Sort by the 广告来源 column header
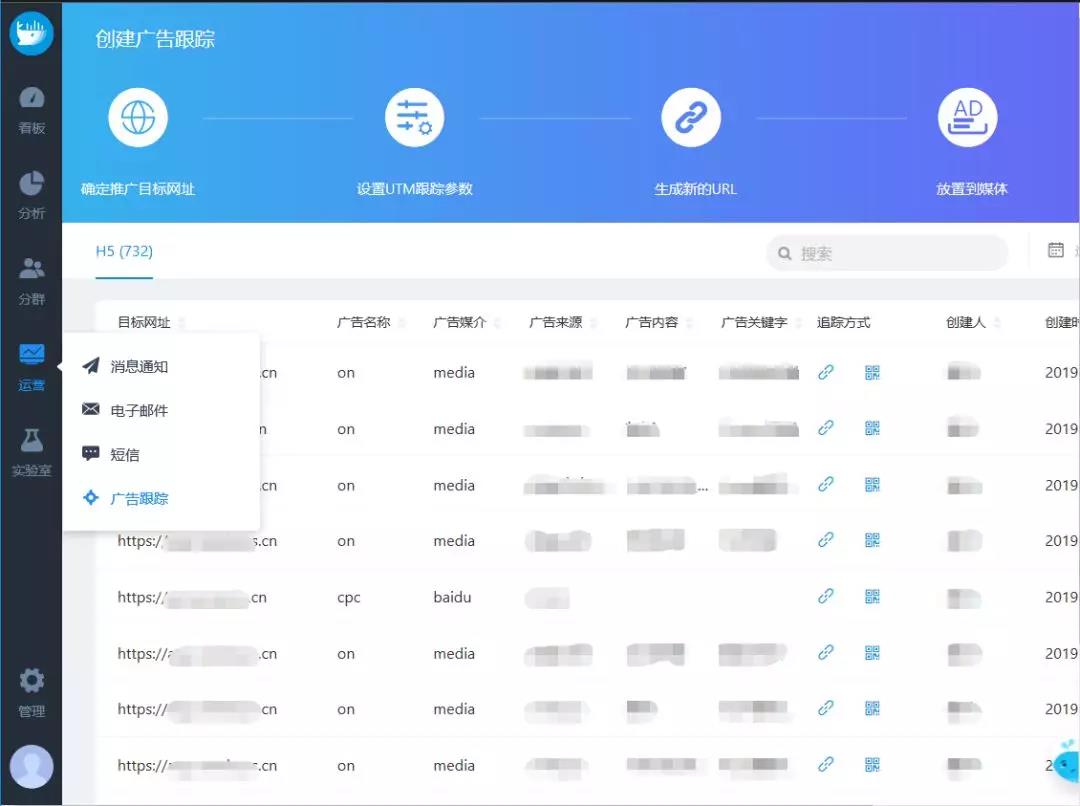1080x806 pixels. [x=556, y=322]
